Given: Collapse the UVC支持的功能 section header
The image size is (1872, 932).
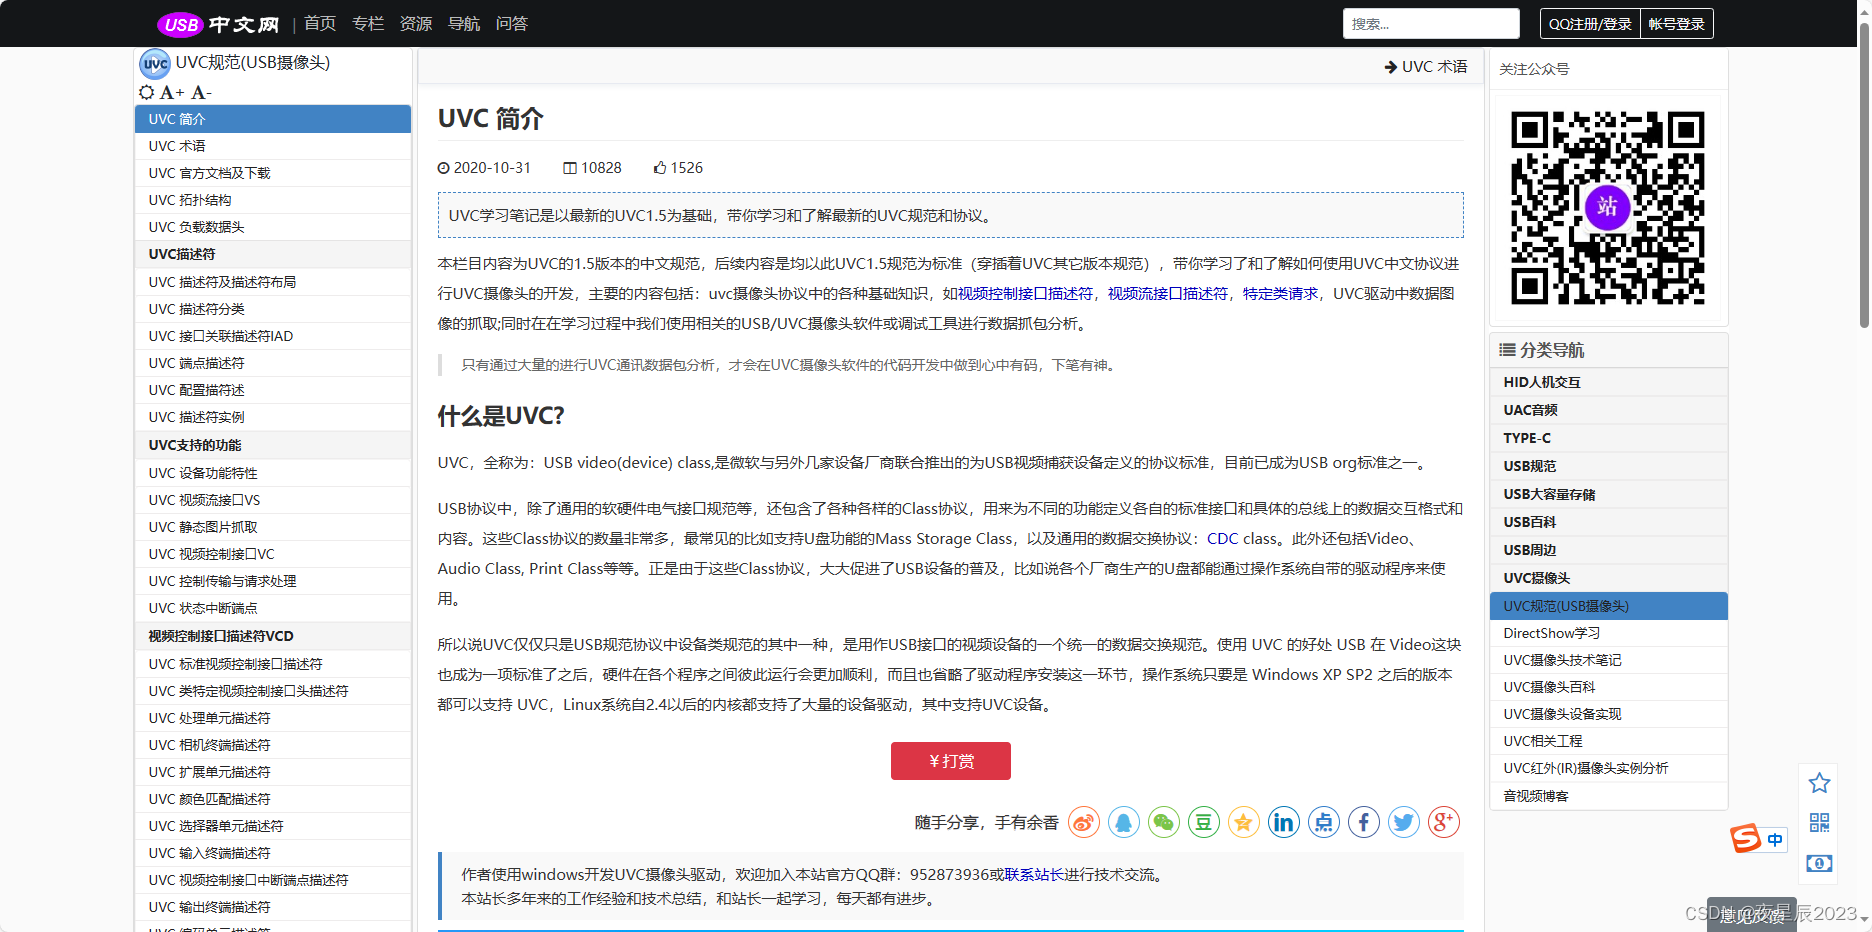Looking at the screenshot, I should click(x=273, y=445).
